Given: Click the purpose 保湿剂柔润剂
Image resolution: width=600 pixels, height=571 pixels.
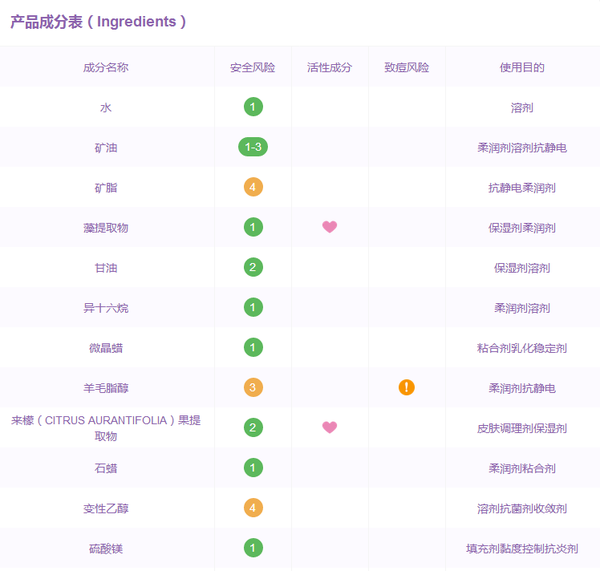Looking at the screenshot, I should click(522, 228).
